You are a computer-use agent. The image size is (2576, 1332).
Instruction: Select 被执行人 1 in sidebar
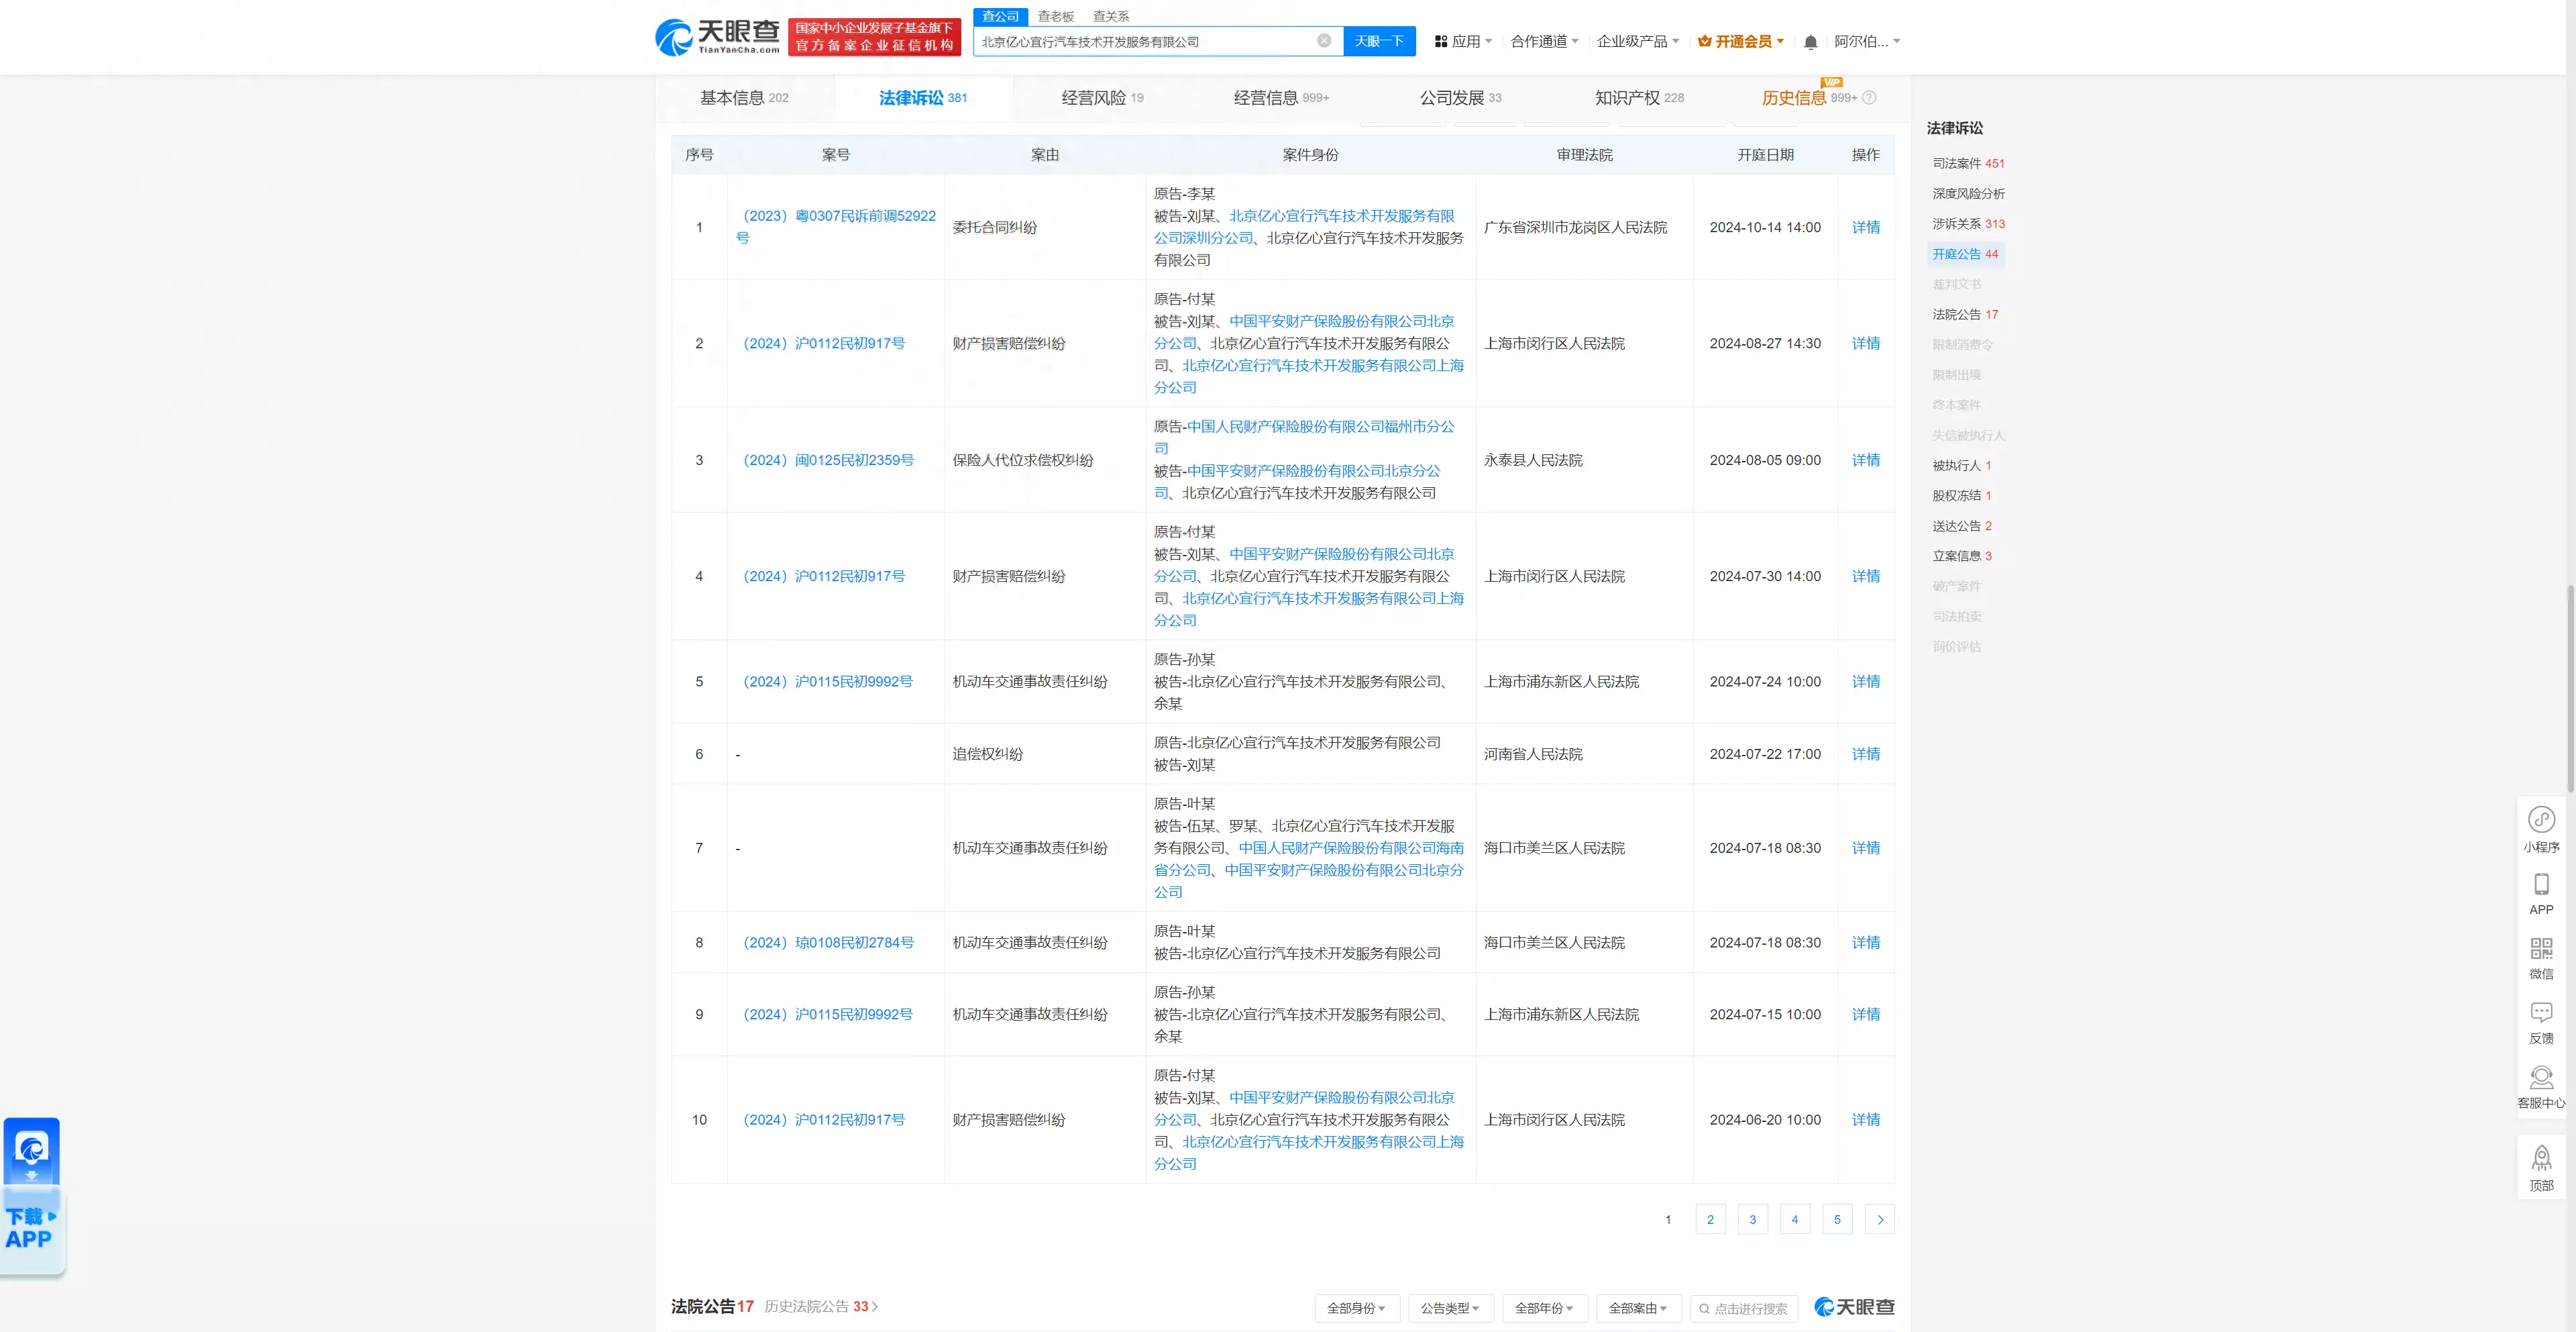[1961, 465]
